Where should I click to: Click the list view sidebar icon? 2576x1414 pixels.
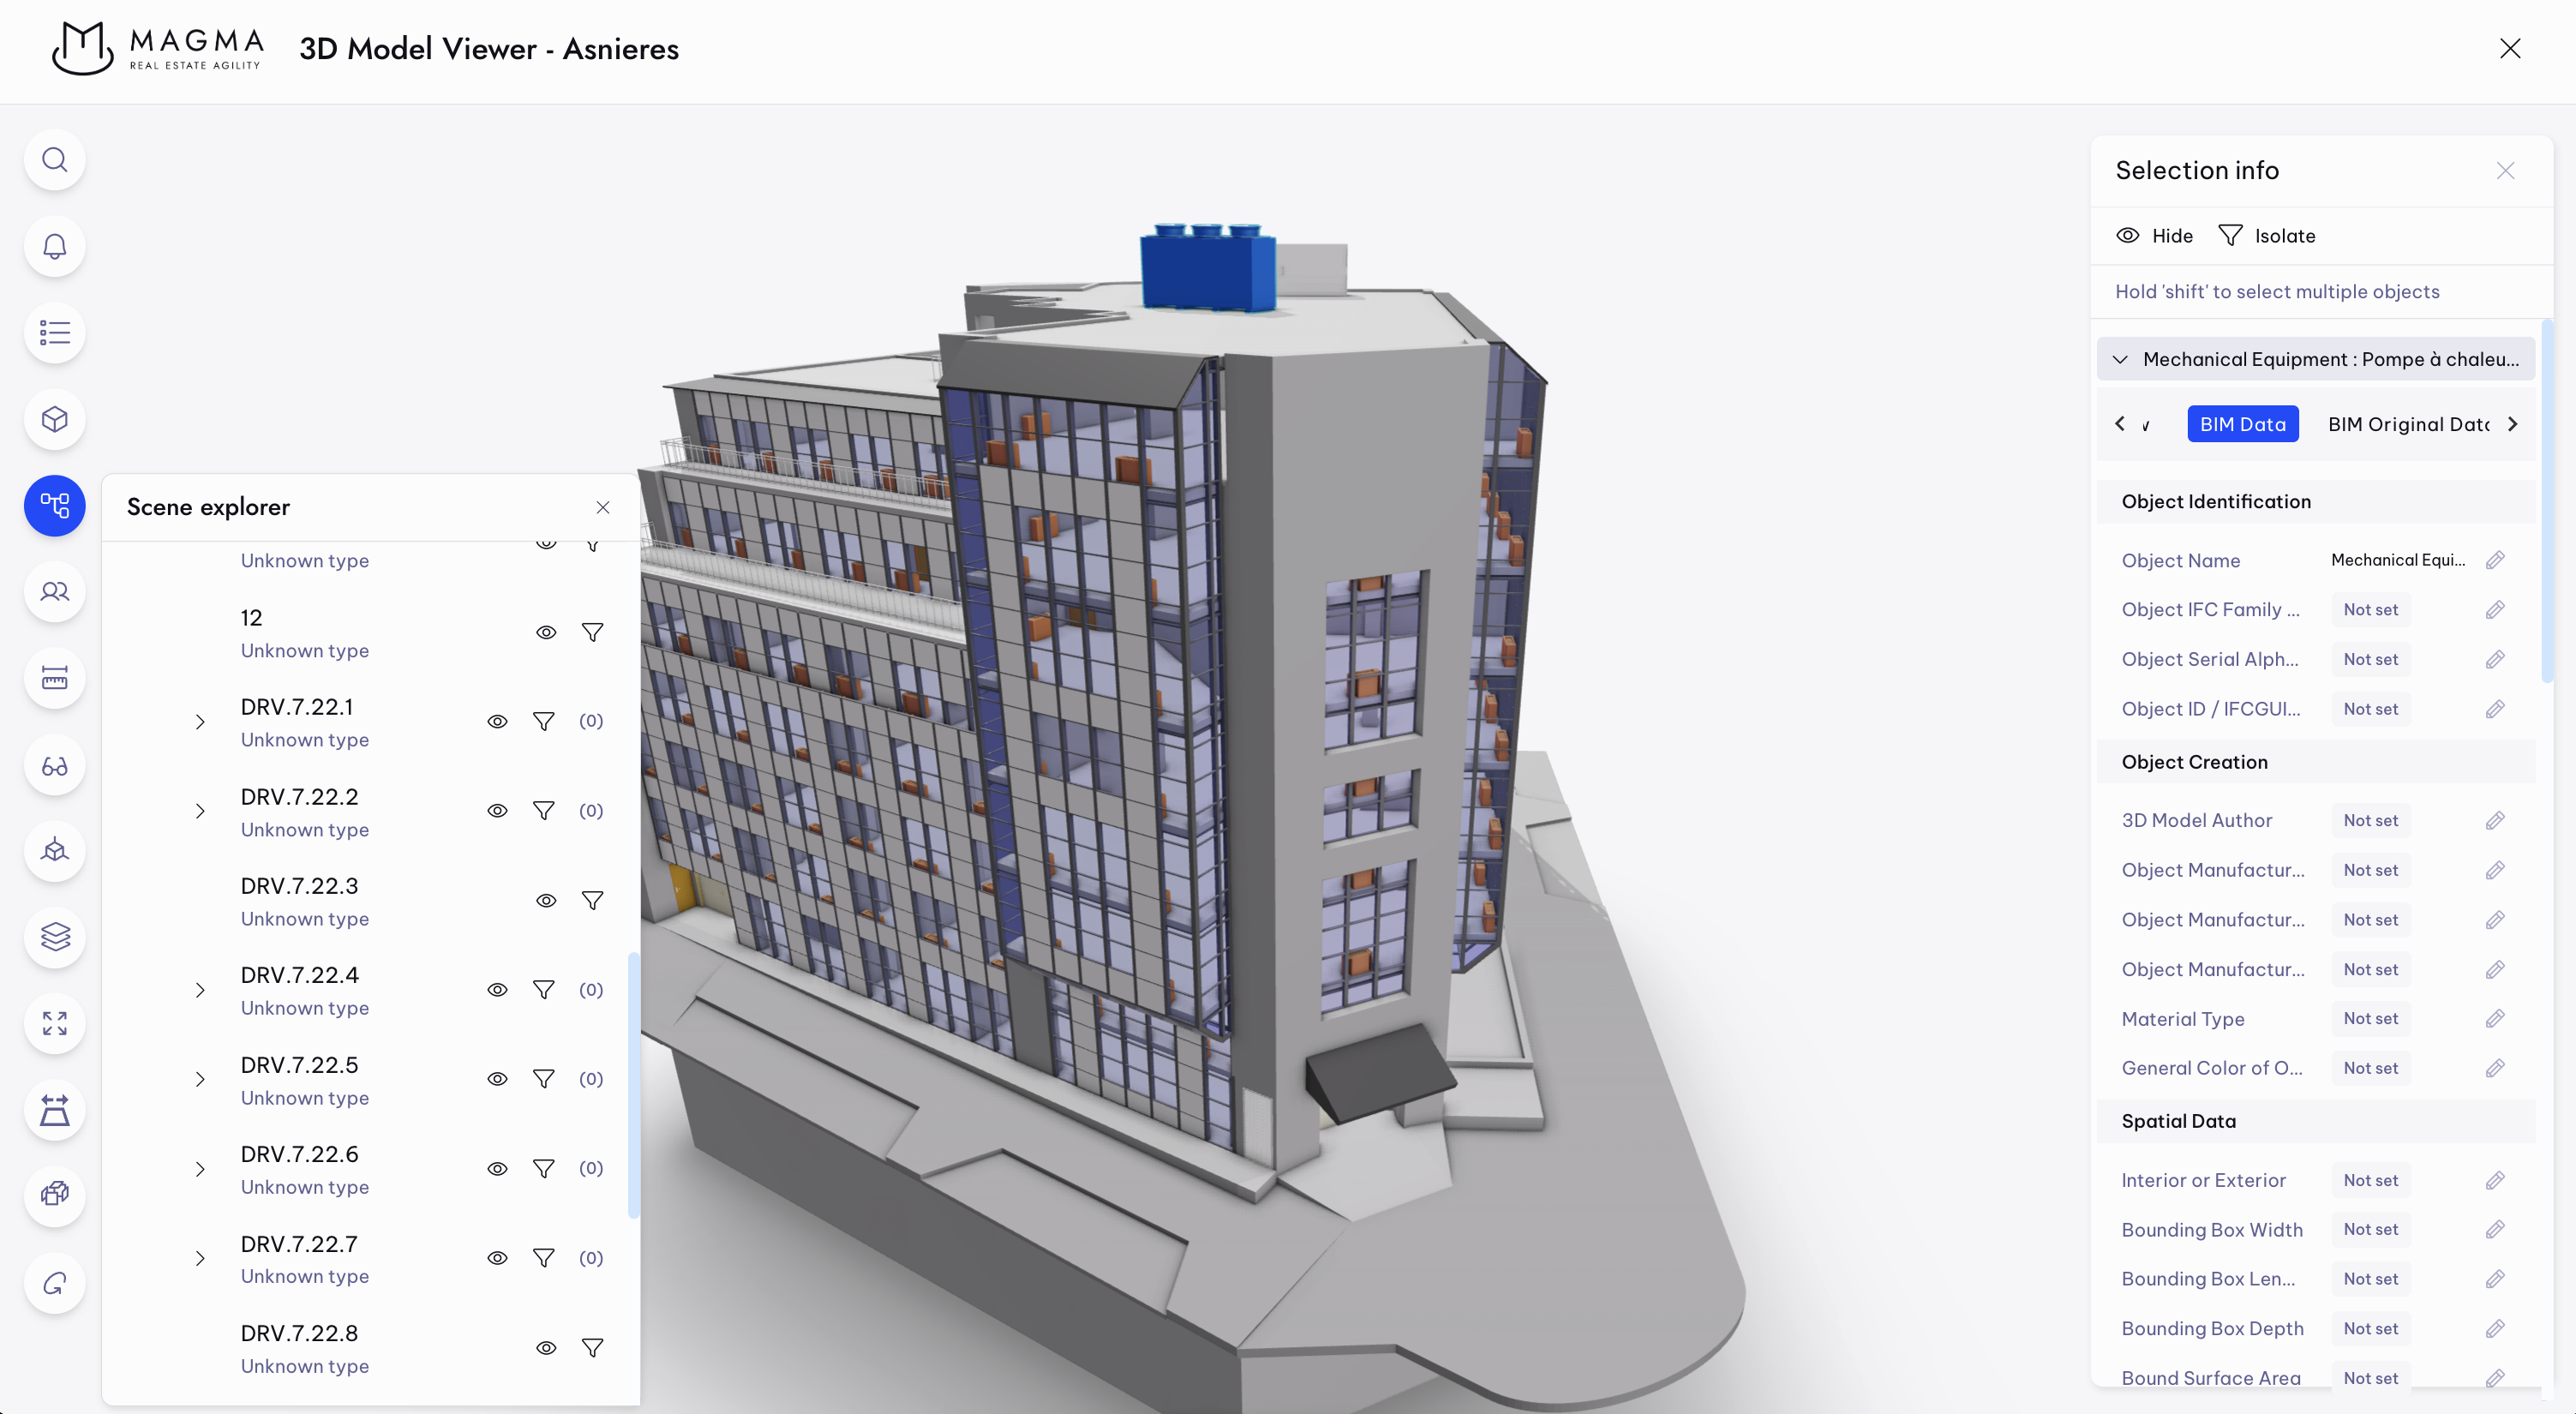tap(55, 332)
